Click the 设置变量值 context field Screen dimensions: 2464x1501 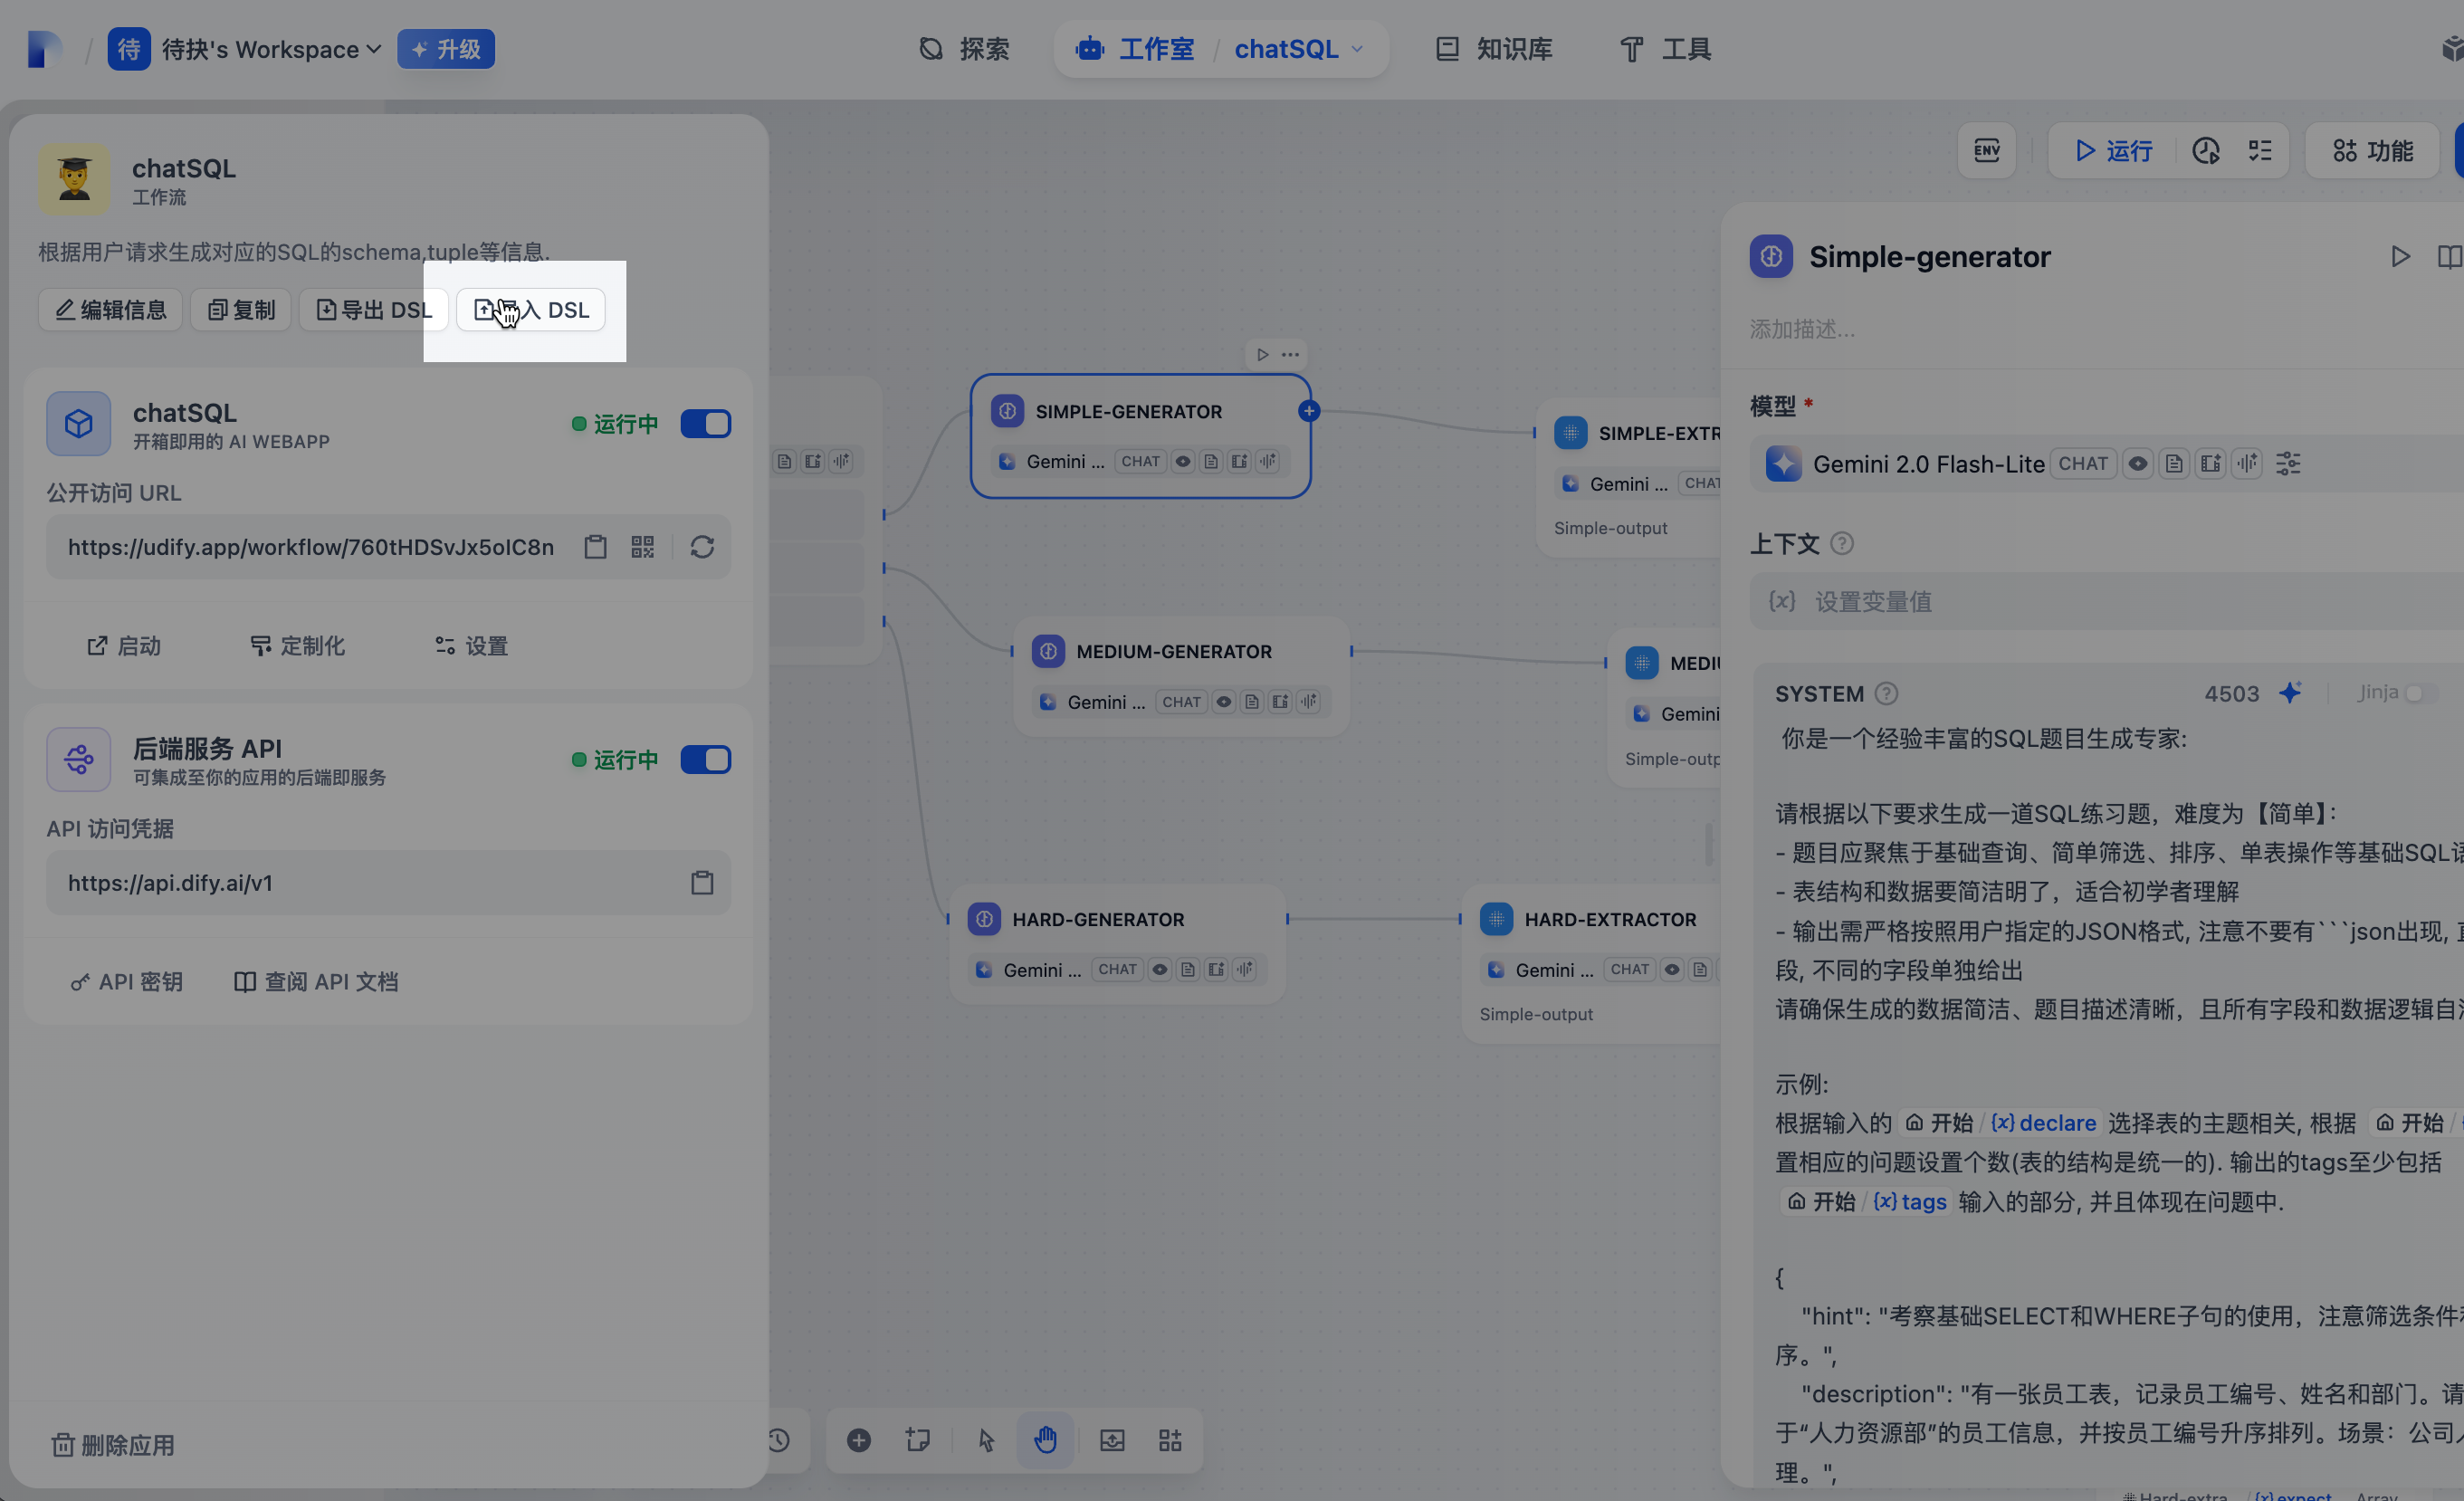(x=1872, y=602)
